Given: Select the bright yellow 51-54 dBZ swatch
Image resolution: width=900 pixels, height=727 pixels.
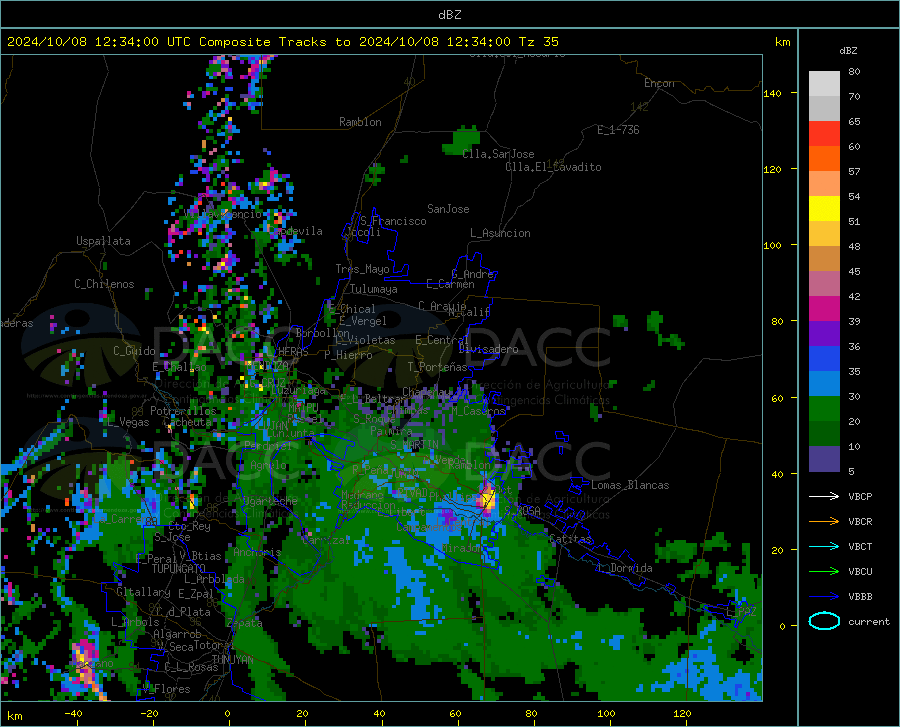Looking at the screenshot, I should click(x=824, y=209).
